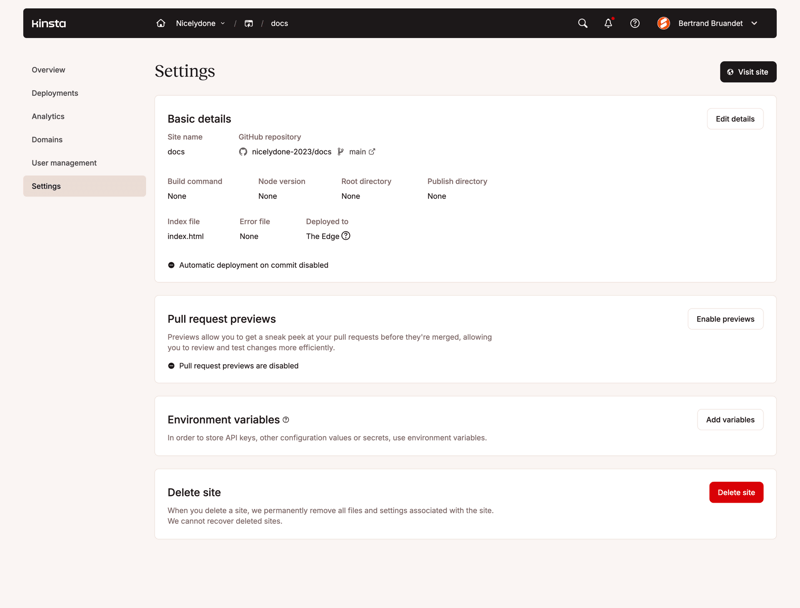Click the Environment variables info icon
Viewport: 800px width, 608px height.
286,419
